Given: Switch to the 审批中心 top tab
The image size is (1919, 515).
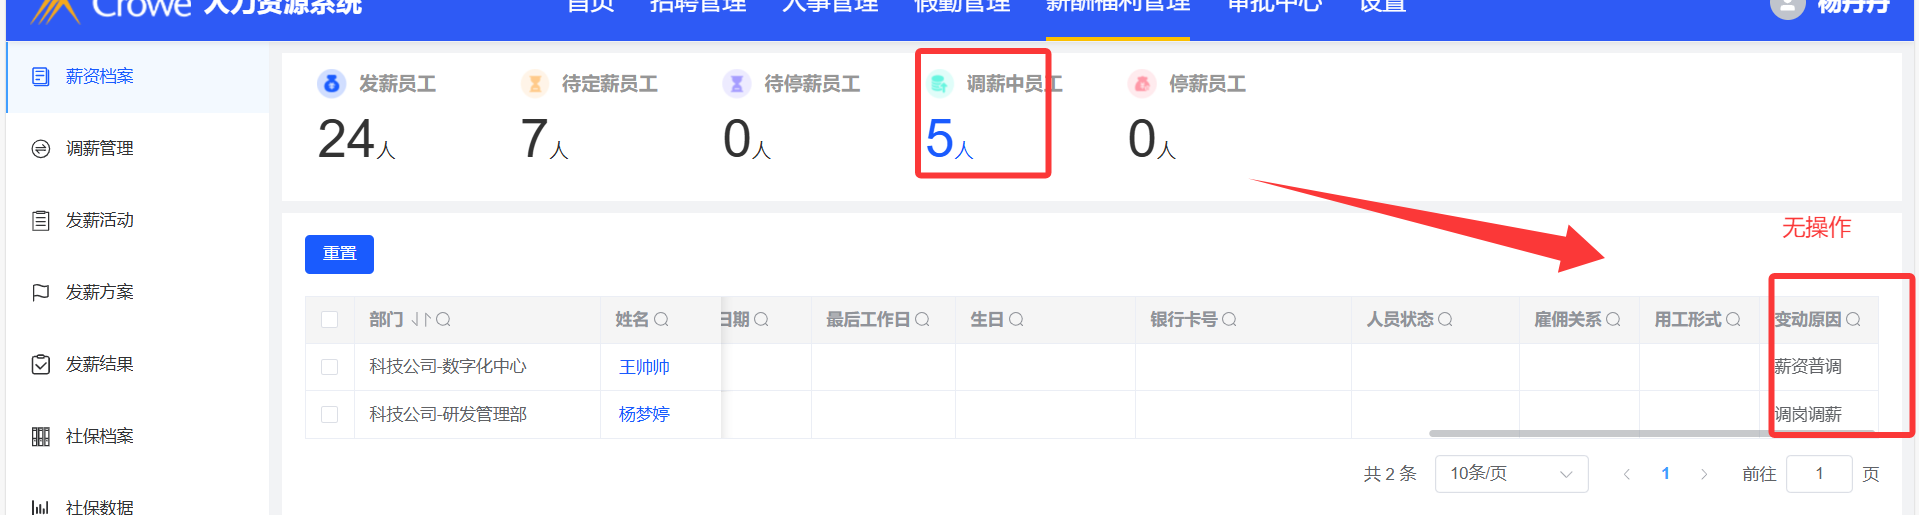Looking at the screenshot, I should tap(1275, 6).
